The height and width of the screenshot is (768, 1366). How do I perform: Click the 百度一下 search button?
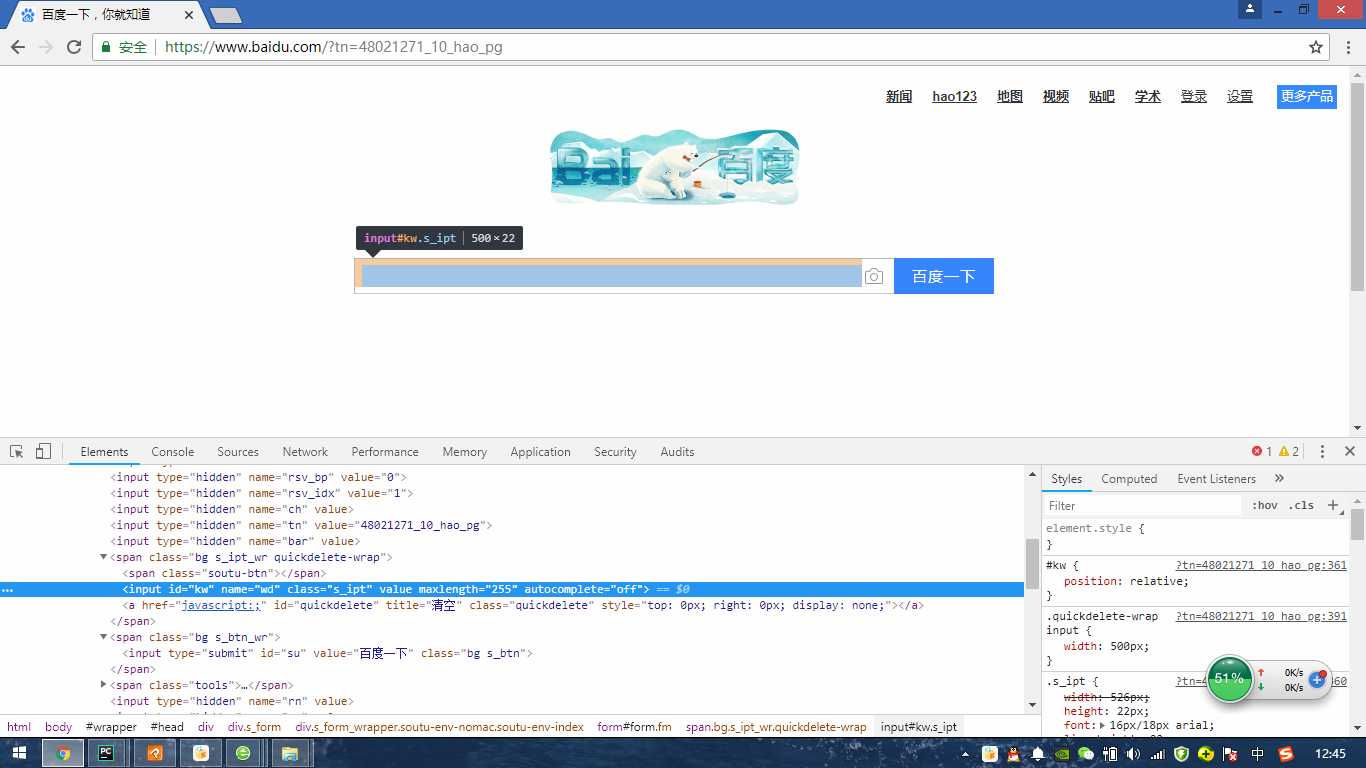pyautogui.click(x=944, y=276)
